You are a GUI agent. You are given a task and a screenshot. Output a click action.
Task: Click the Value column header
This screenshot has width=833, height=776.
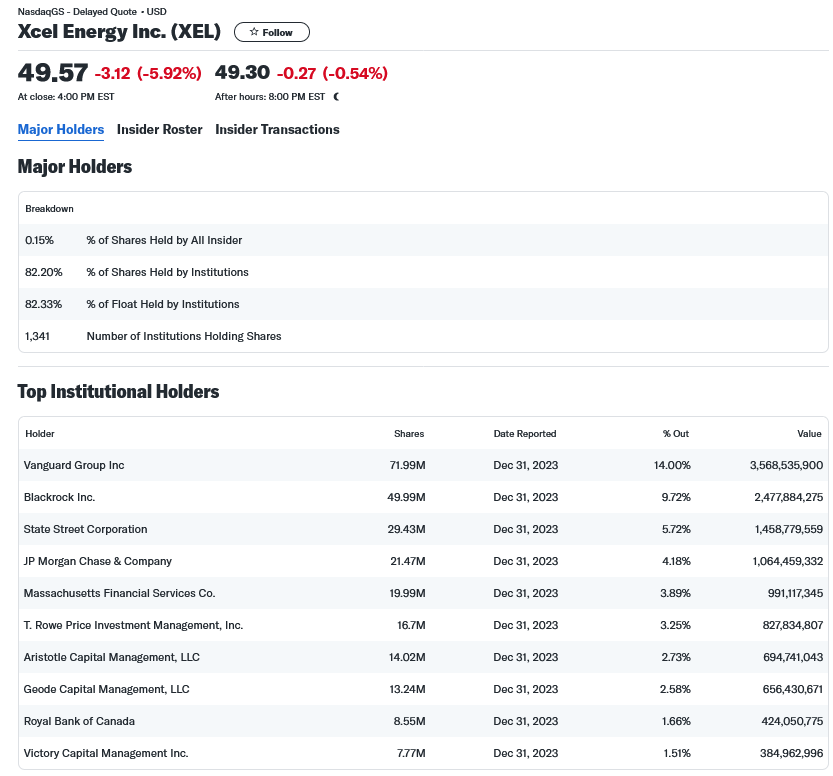pyautogui.click(x=809, y=433)
